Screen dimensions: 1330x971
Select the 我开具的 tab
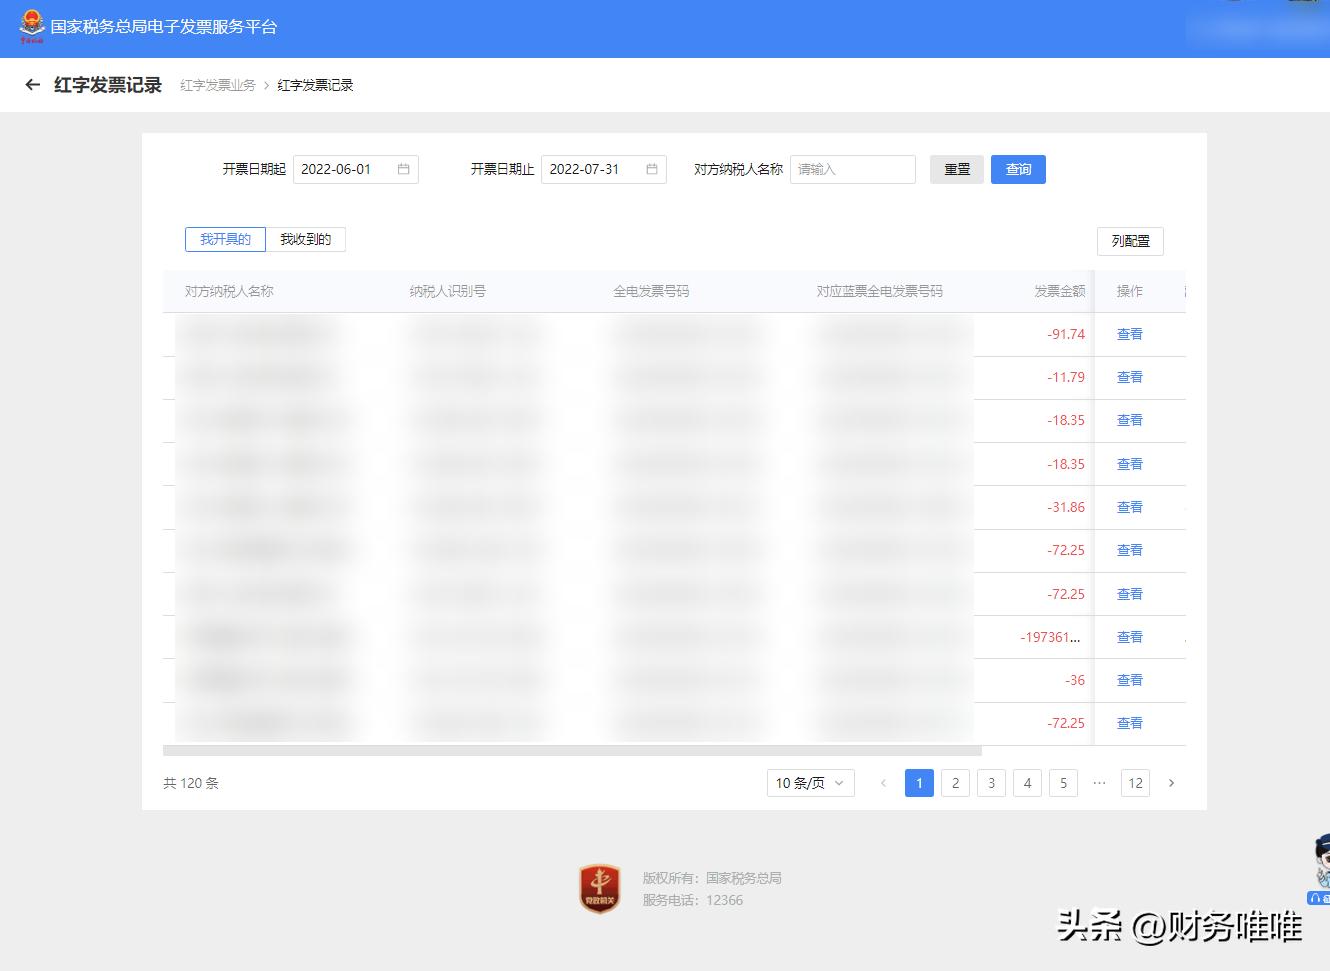(225, 239)
